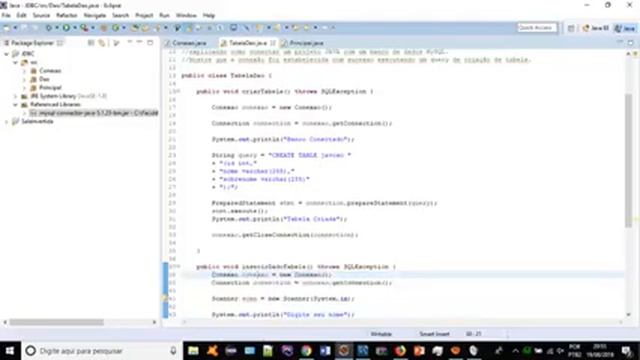The width and height of the screenshot is (640, 360).
Task: Open the Project menu
Action: click(144, 16)
